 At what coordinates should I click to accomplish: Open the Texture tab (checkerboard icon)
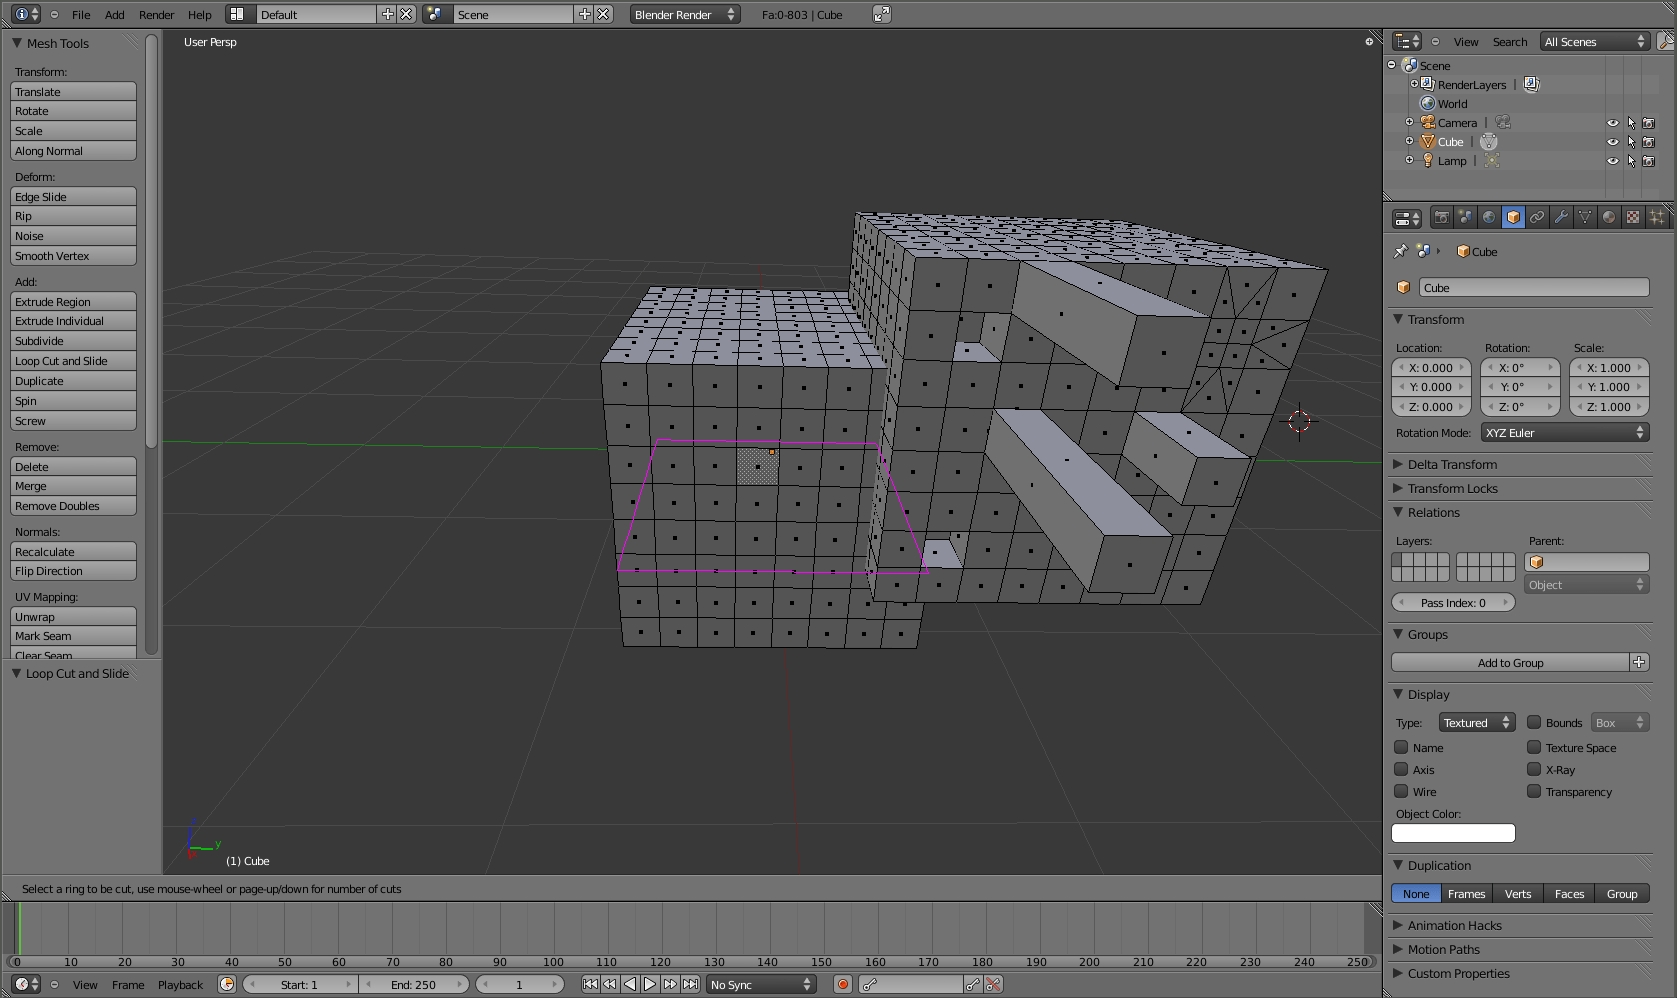(x=1633, y=217)
